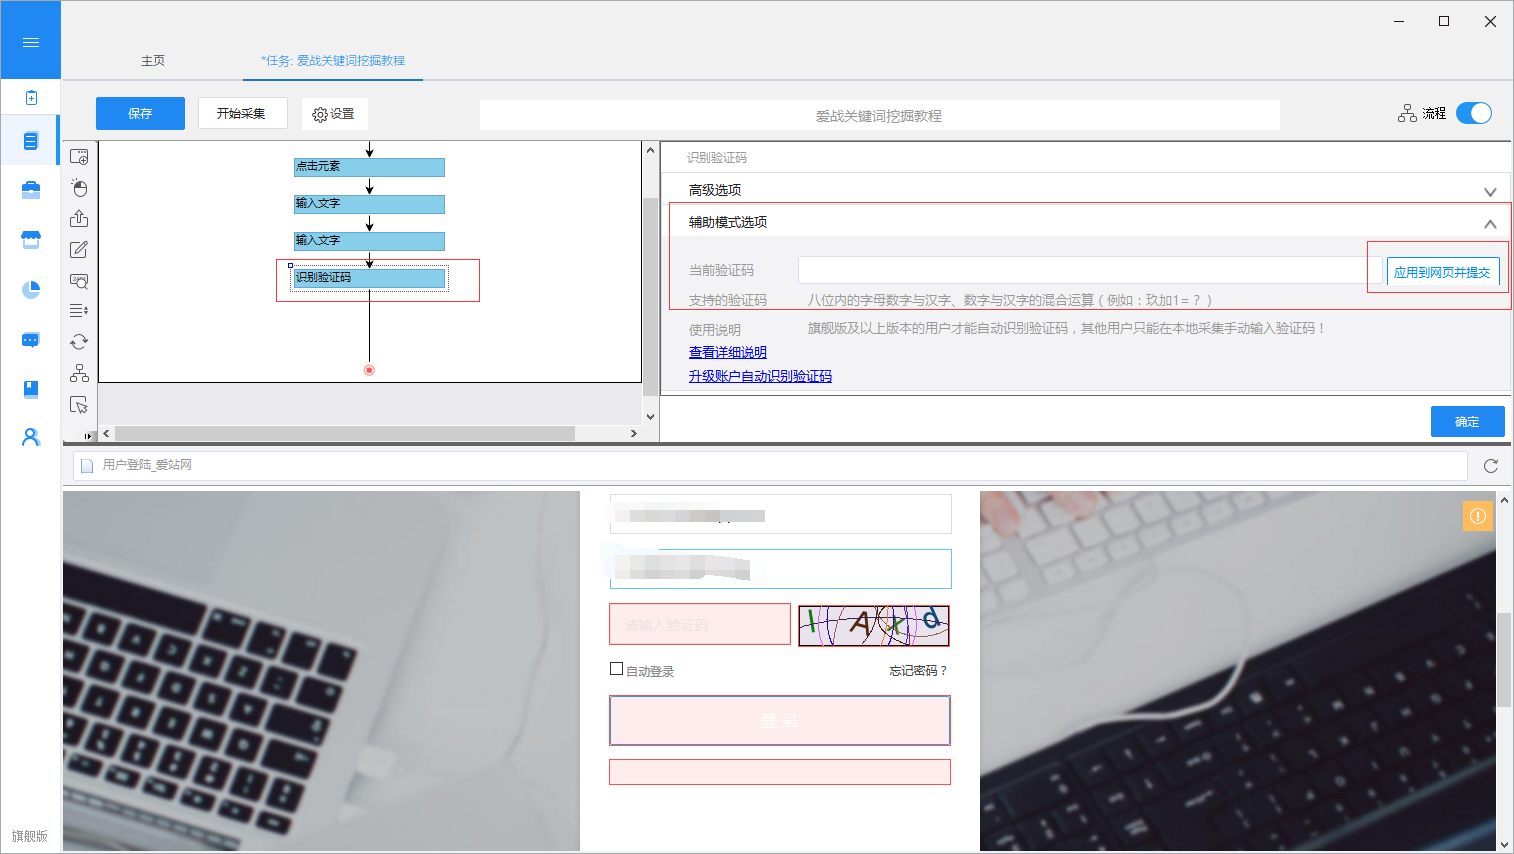The height and width of the screenshot is (854, 1514).
Task: Select the dropdown list switch tool
Action: 79,311
